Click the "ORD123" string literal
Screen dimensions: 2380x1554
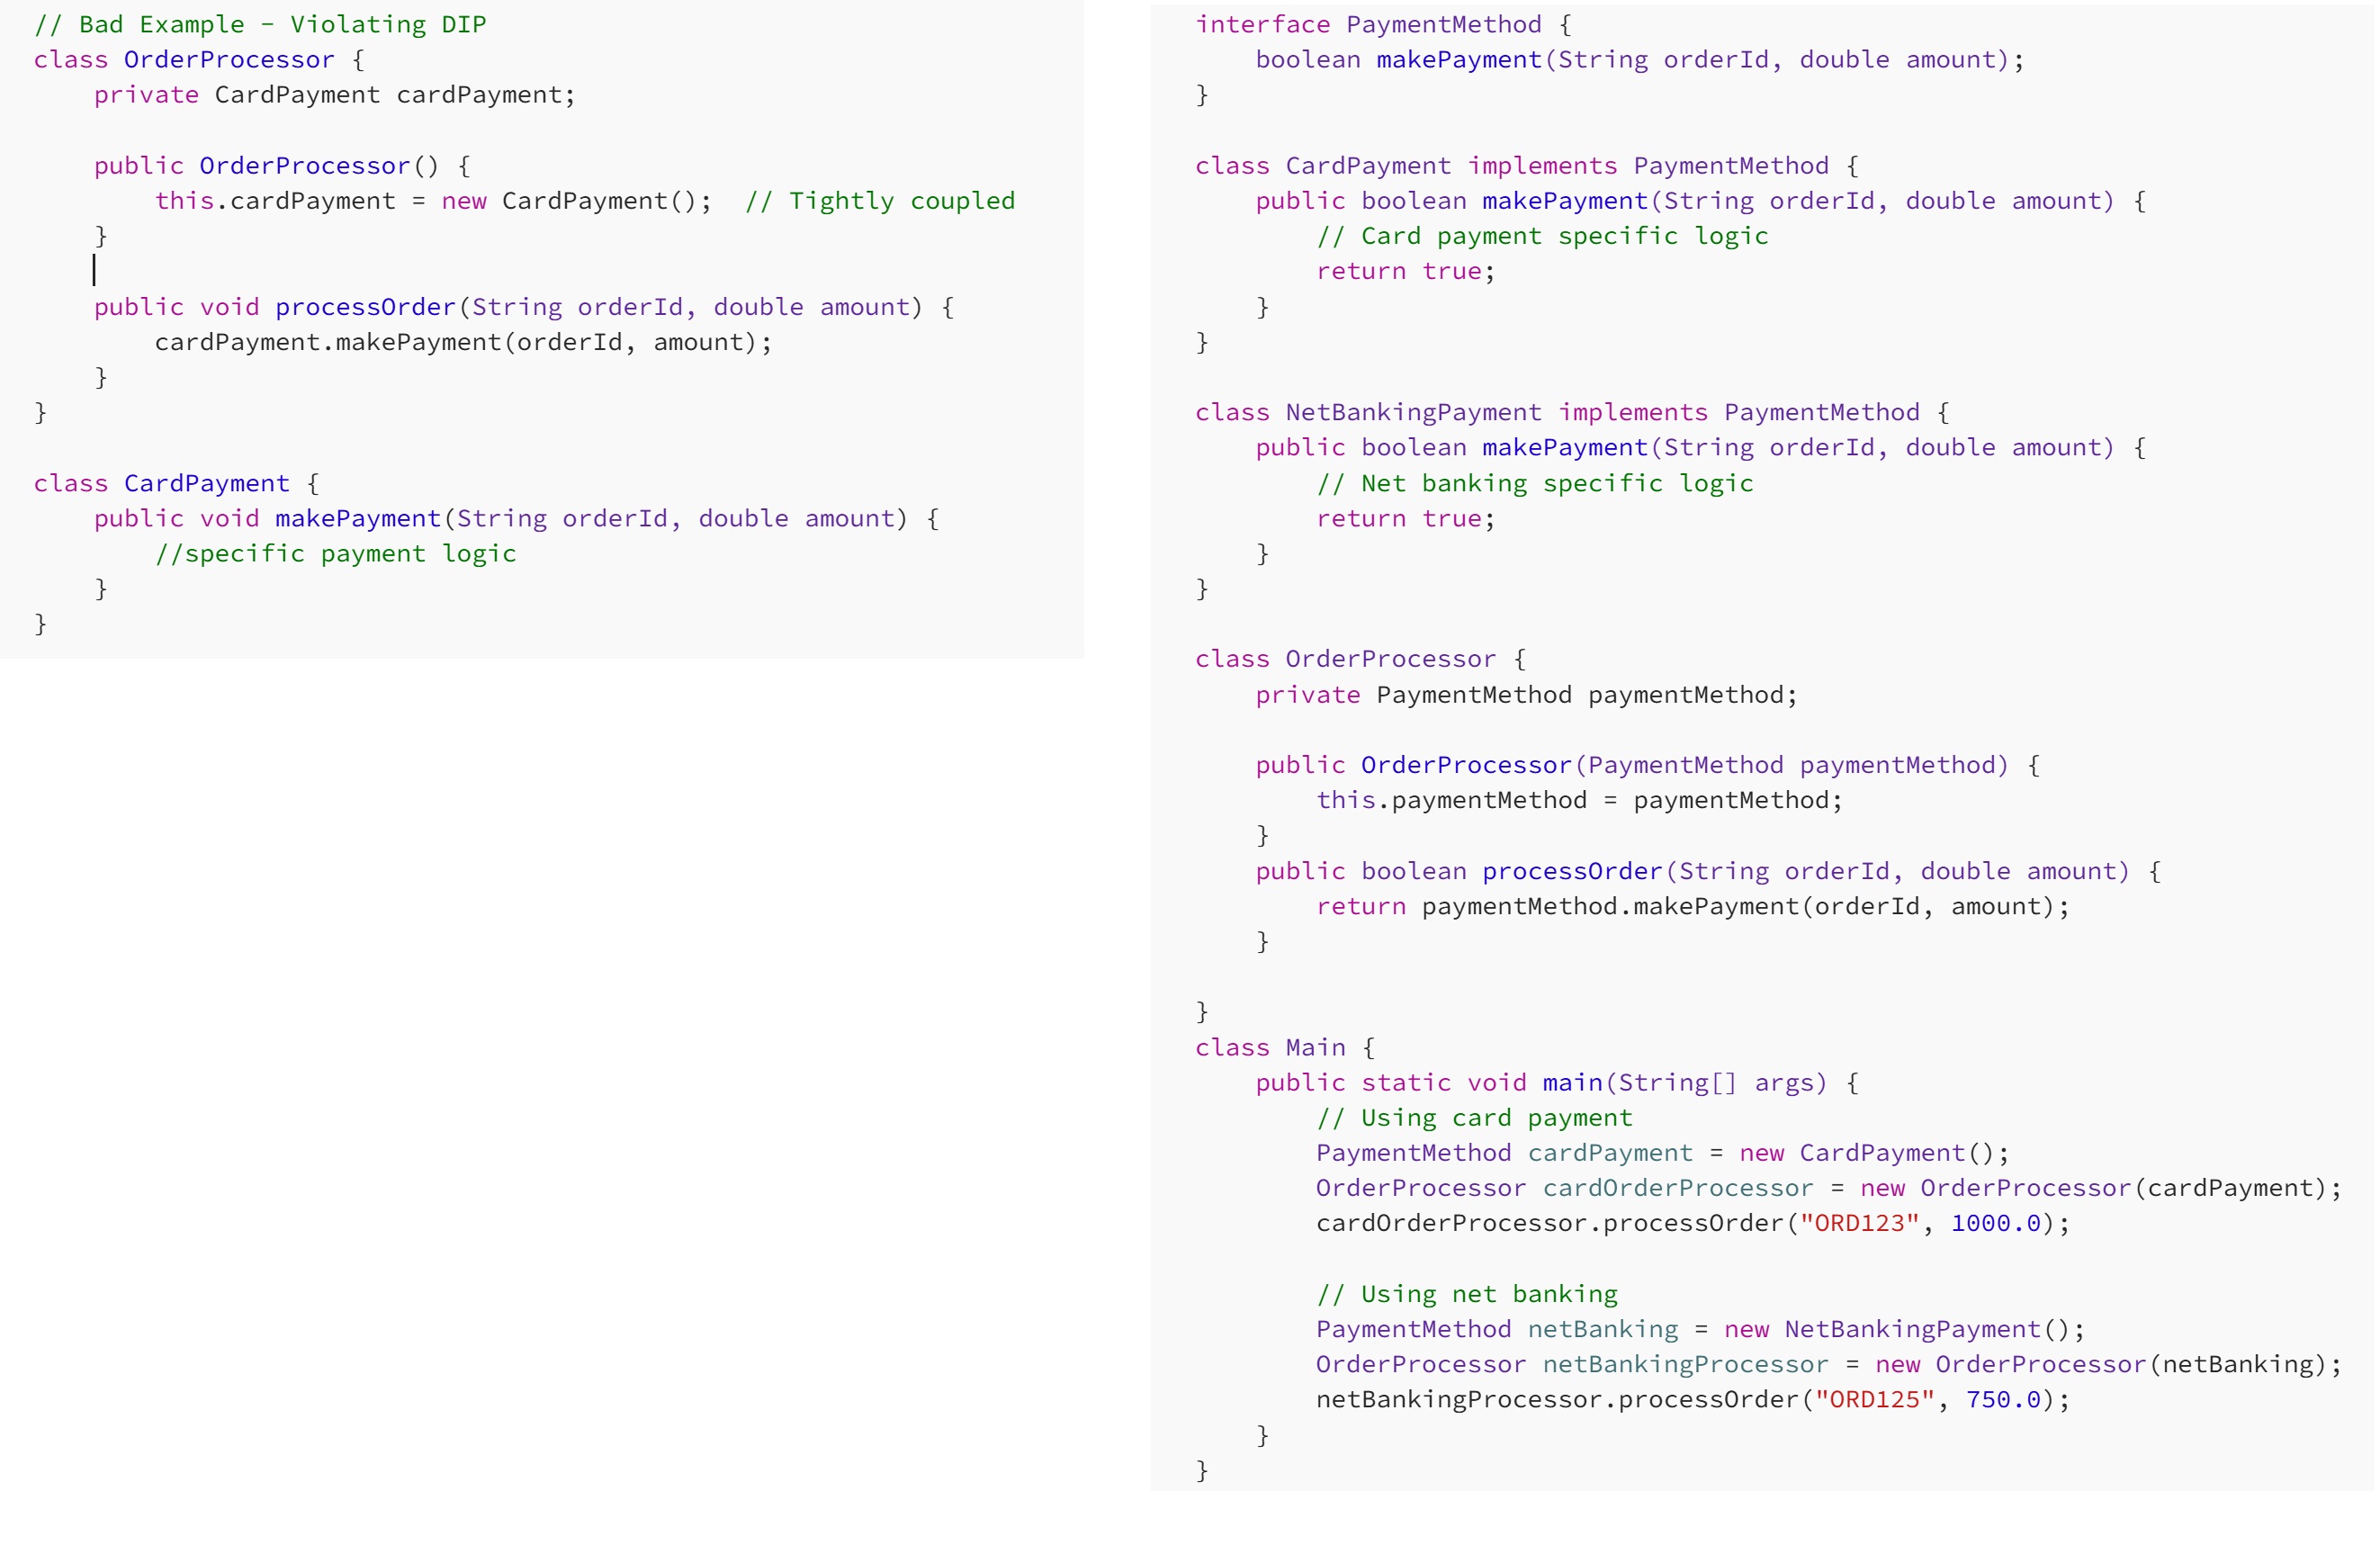(1859, 1223)
